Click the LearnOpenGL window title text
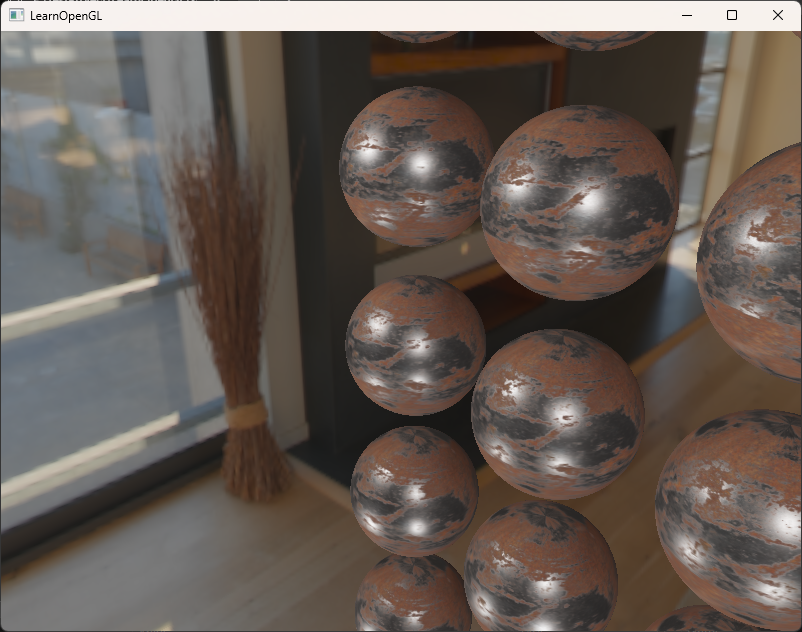Viewport: 802px width, 632px height. tap(66, 16)
